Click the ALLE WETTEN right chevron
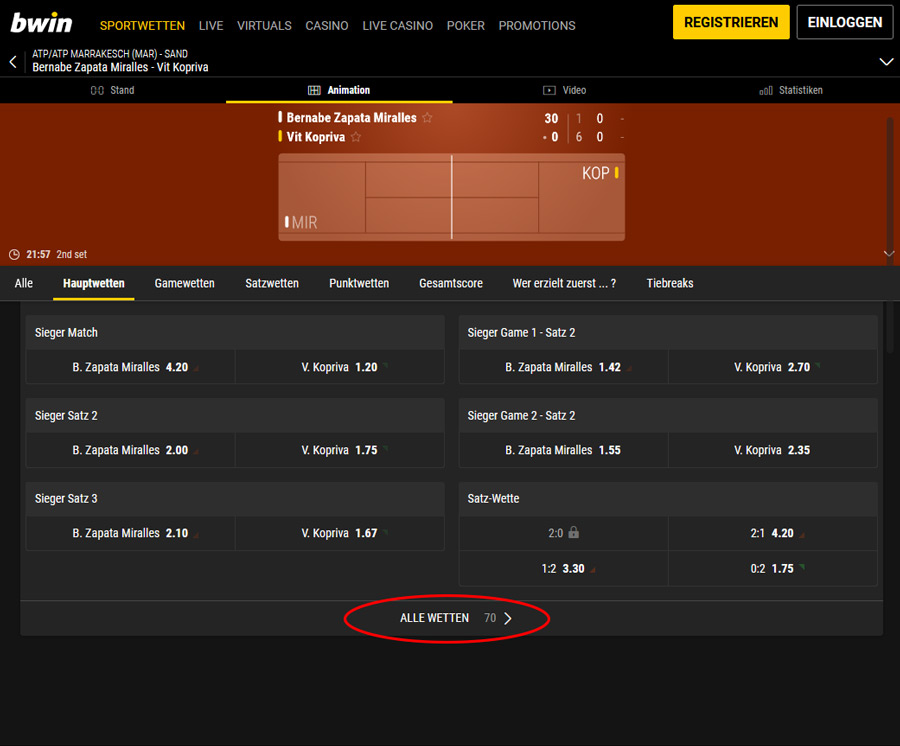Viewport: 900px width, 746px height. (507, 618)
